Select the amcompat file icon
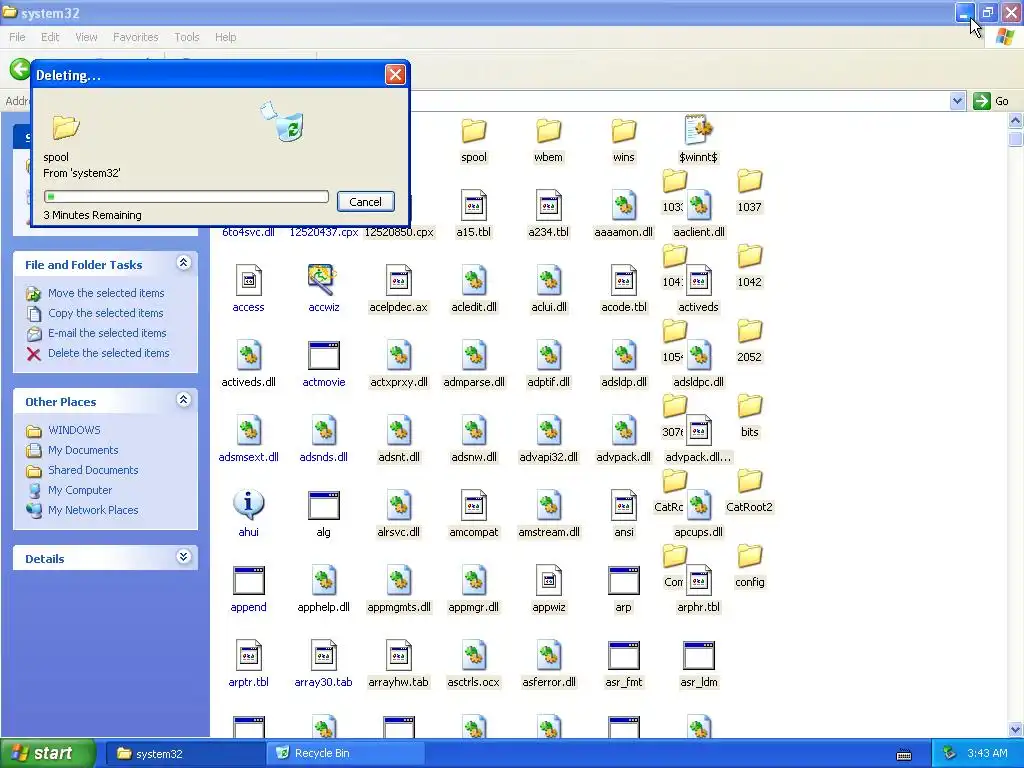 click(x=474, y=505)
